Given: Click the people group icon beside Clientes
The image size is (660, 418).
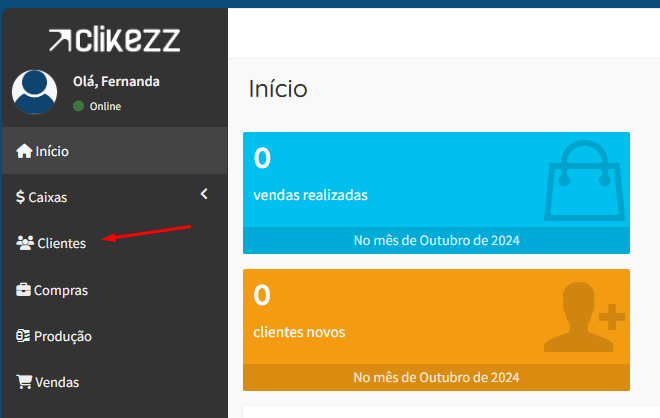Looking at the screenshot, I should (x=25, y=243).
